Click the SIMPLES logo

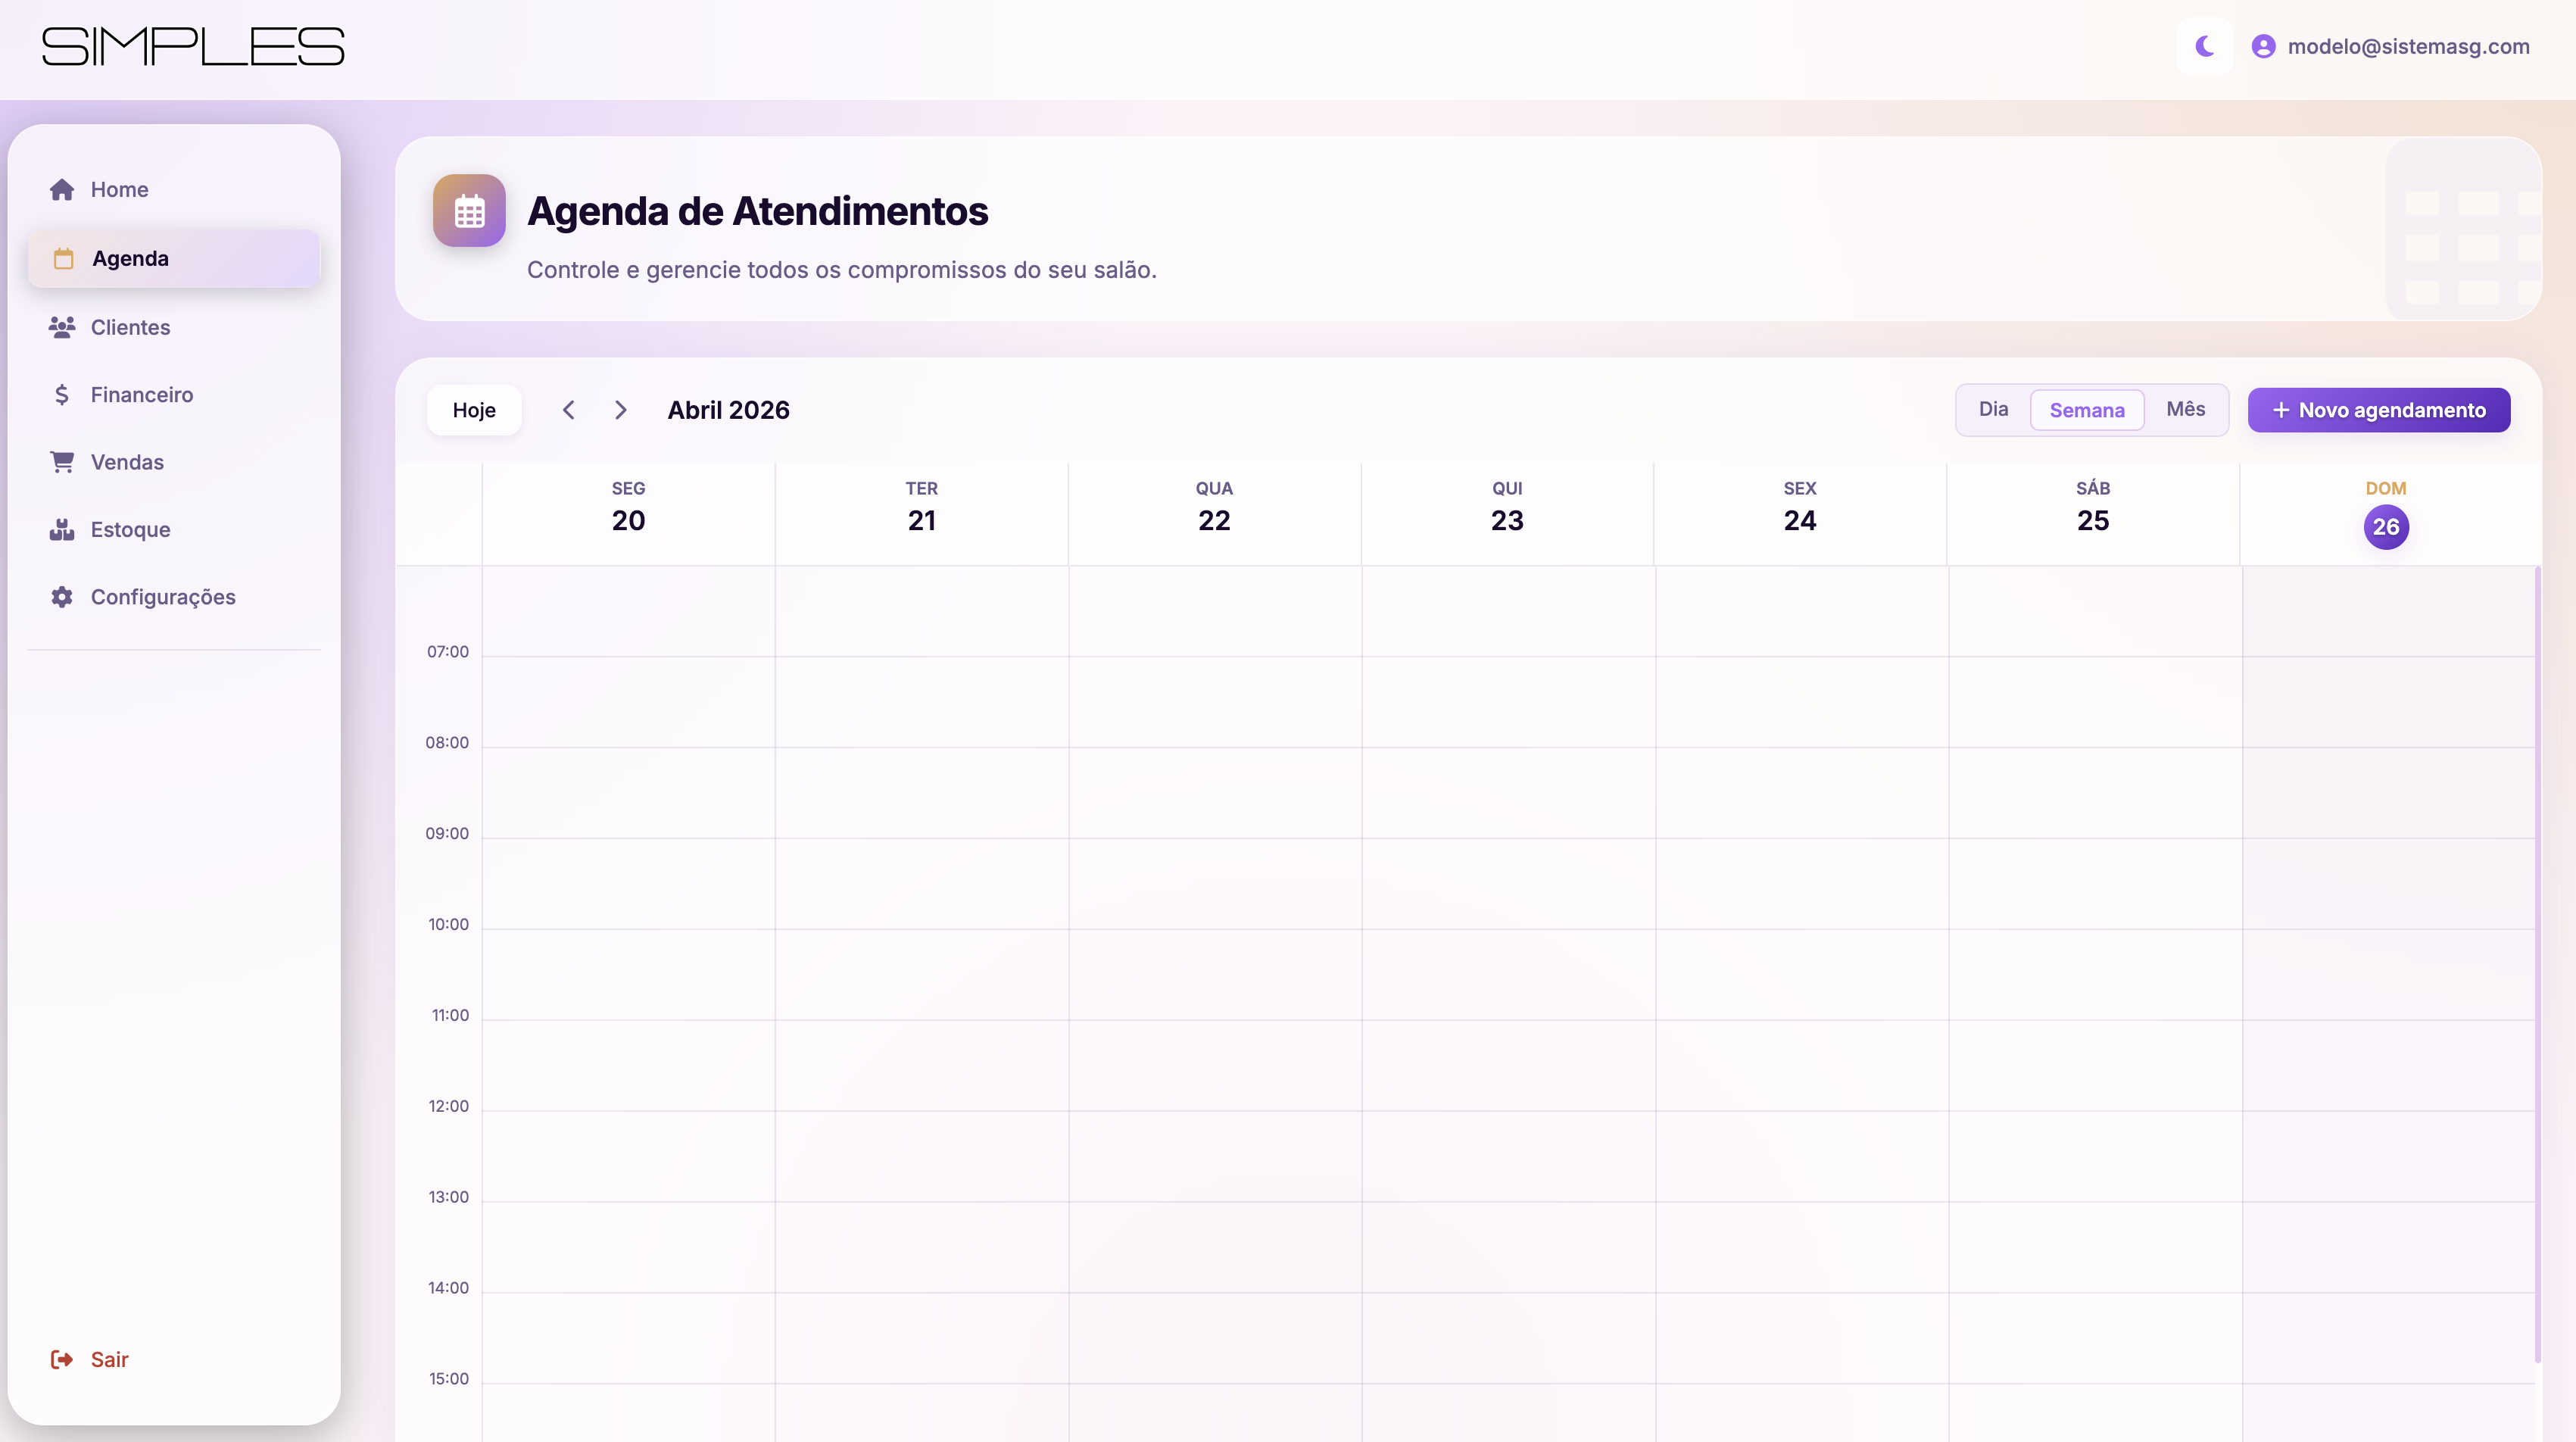click(x=193, y=47)
